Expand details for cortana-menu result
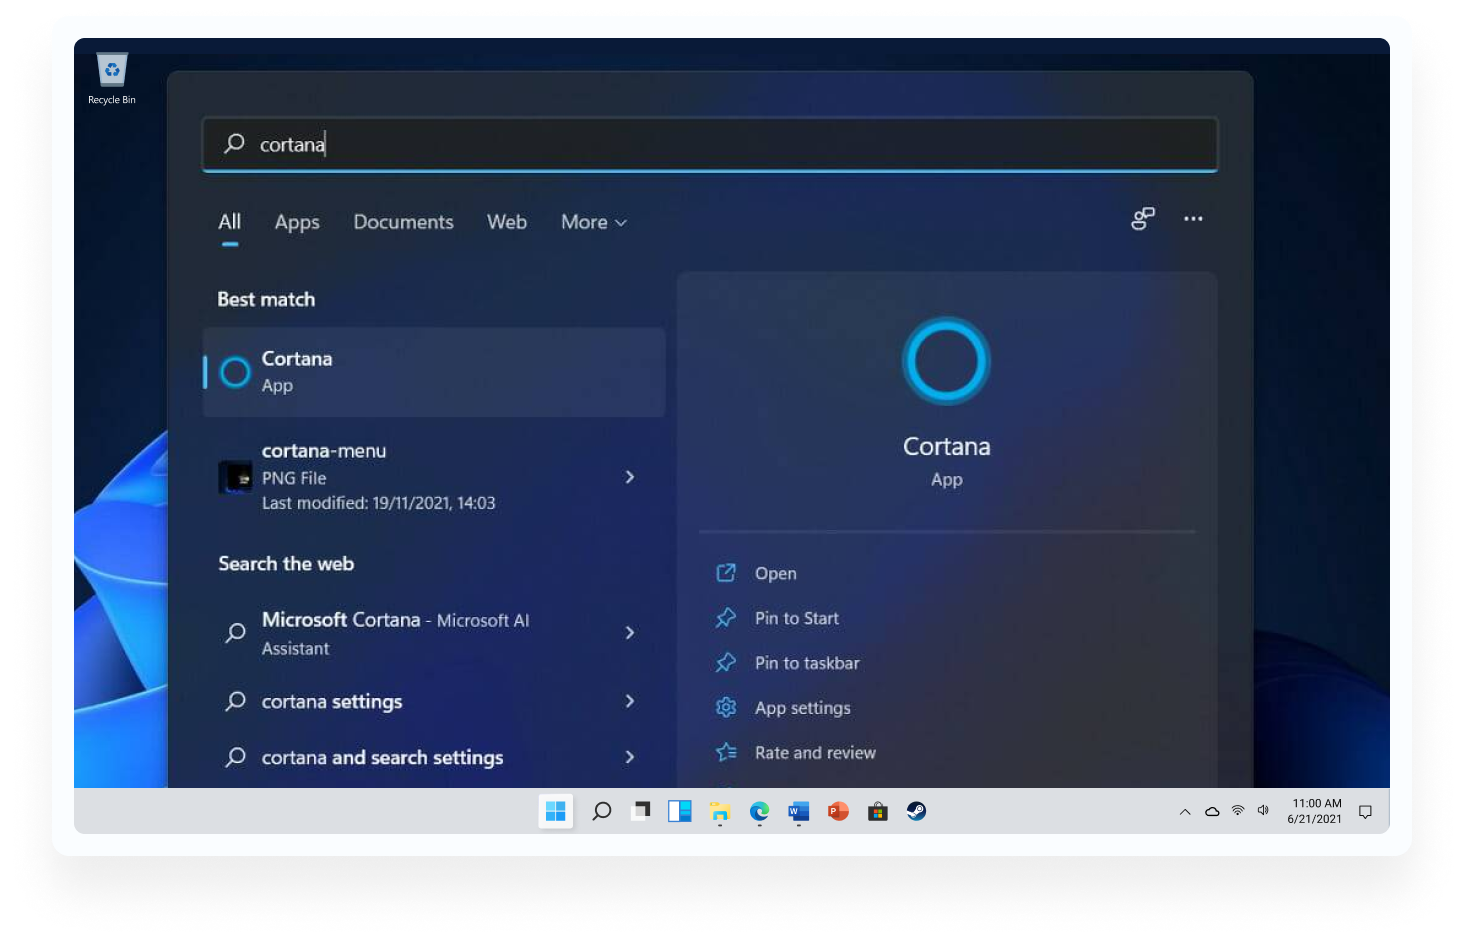The height and width of the screenshot is (942, 1462). (x=629, y=477)
